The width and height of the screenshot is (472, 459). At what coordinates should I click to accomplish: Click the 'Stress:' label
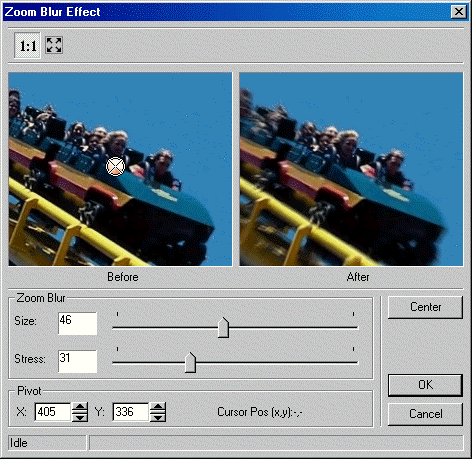pyautogui.click(x=30, y=359)
